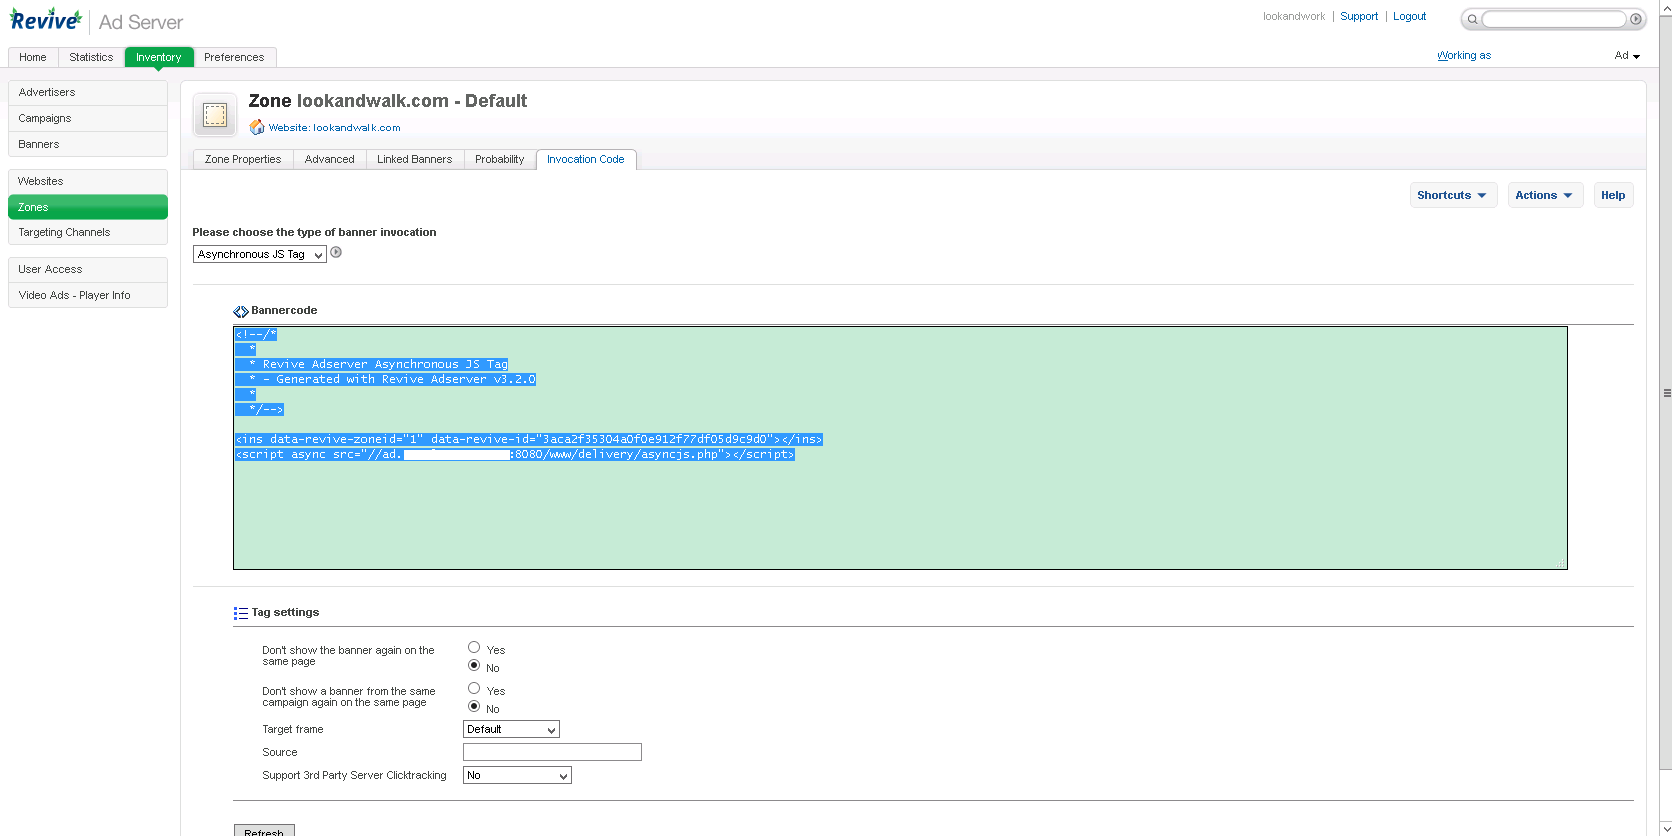
Task: Click the search go arrow icon
Action: pyautogui.click(x=1636, y=19)
